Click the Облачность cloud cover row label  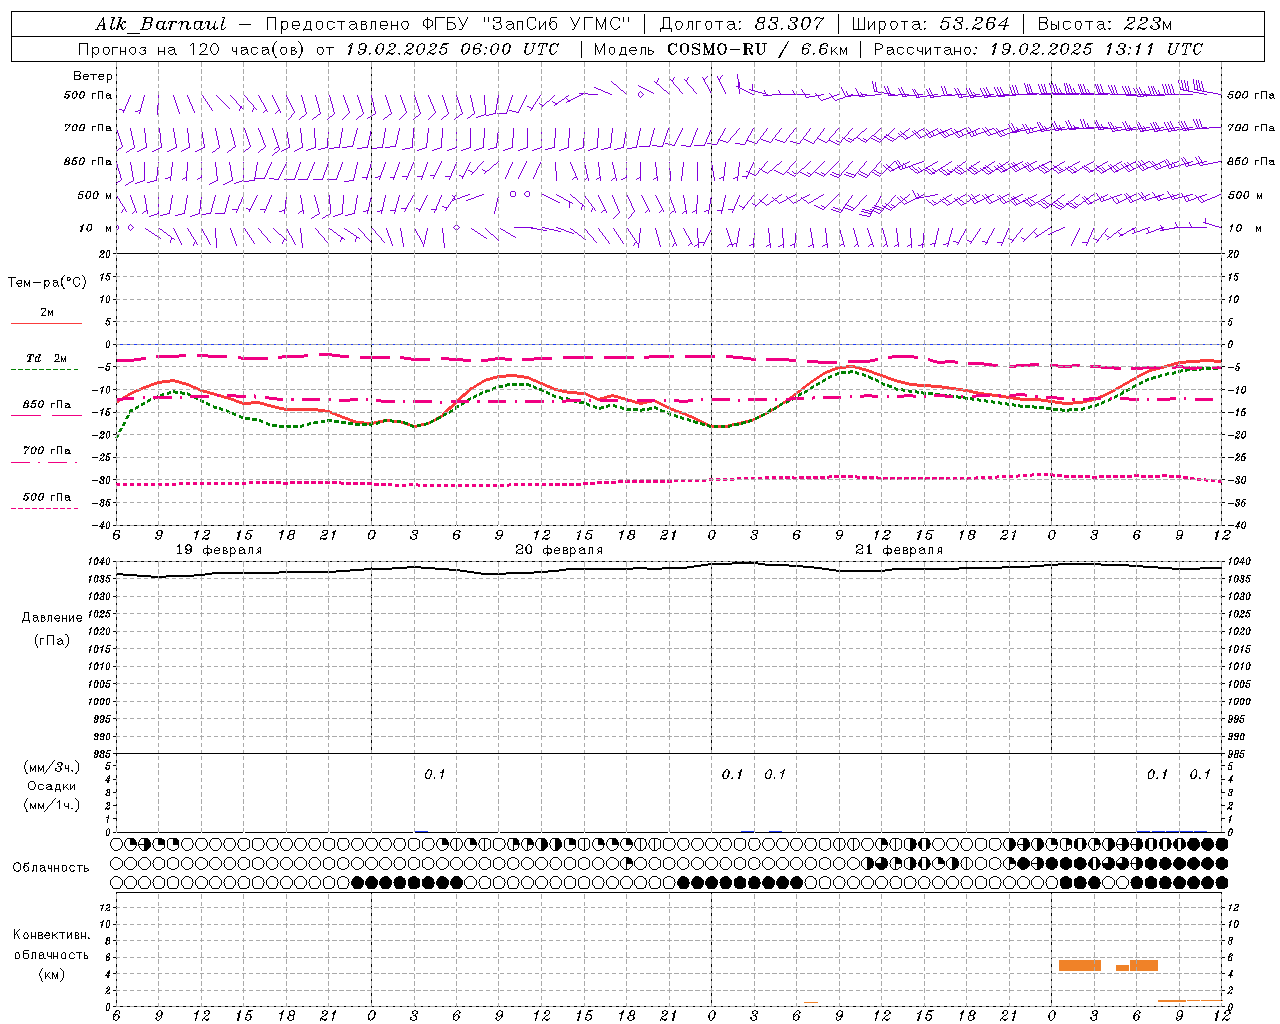point(51,868)
